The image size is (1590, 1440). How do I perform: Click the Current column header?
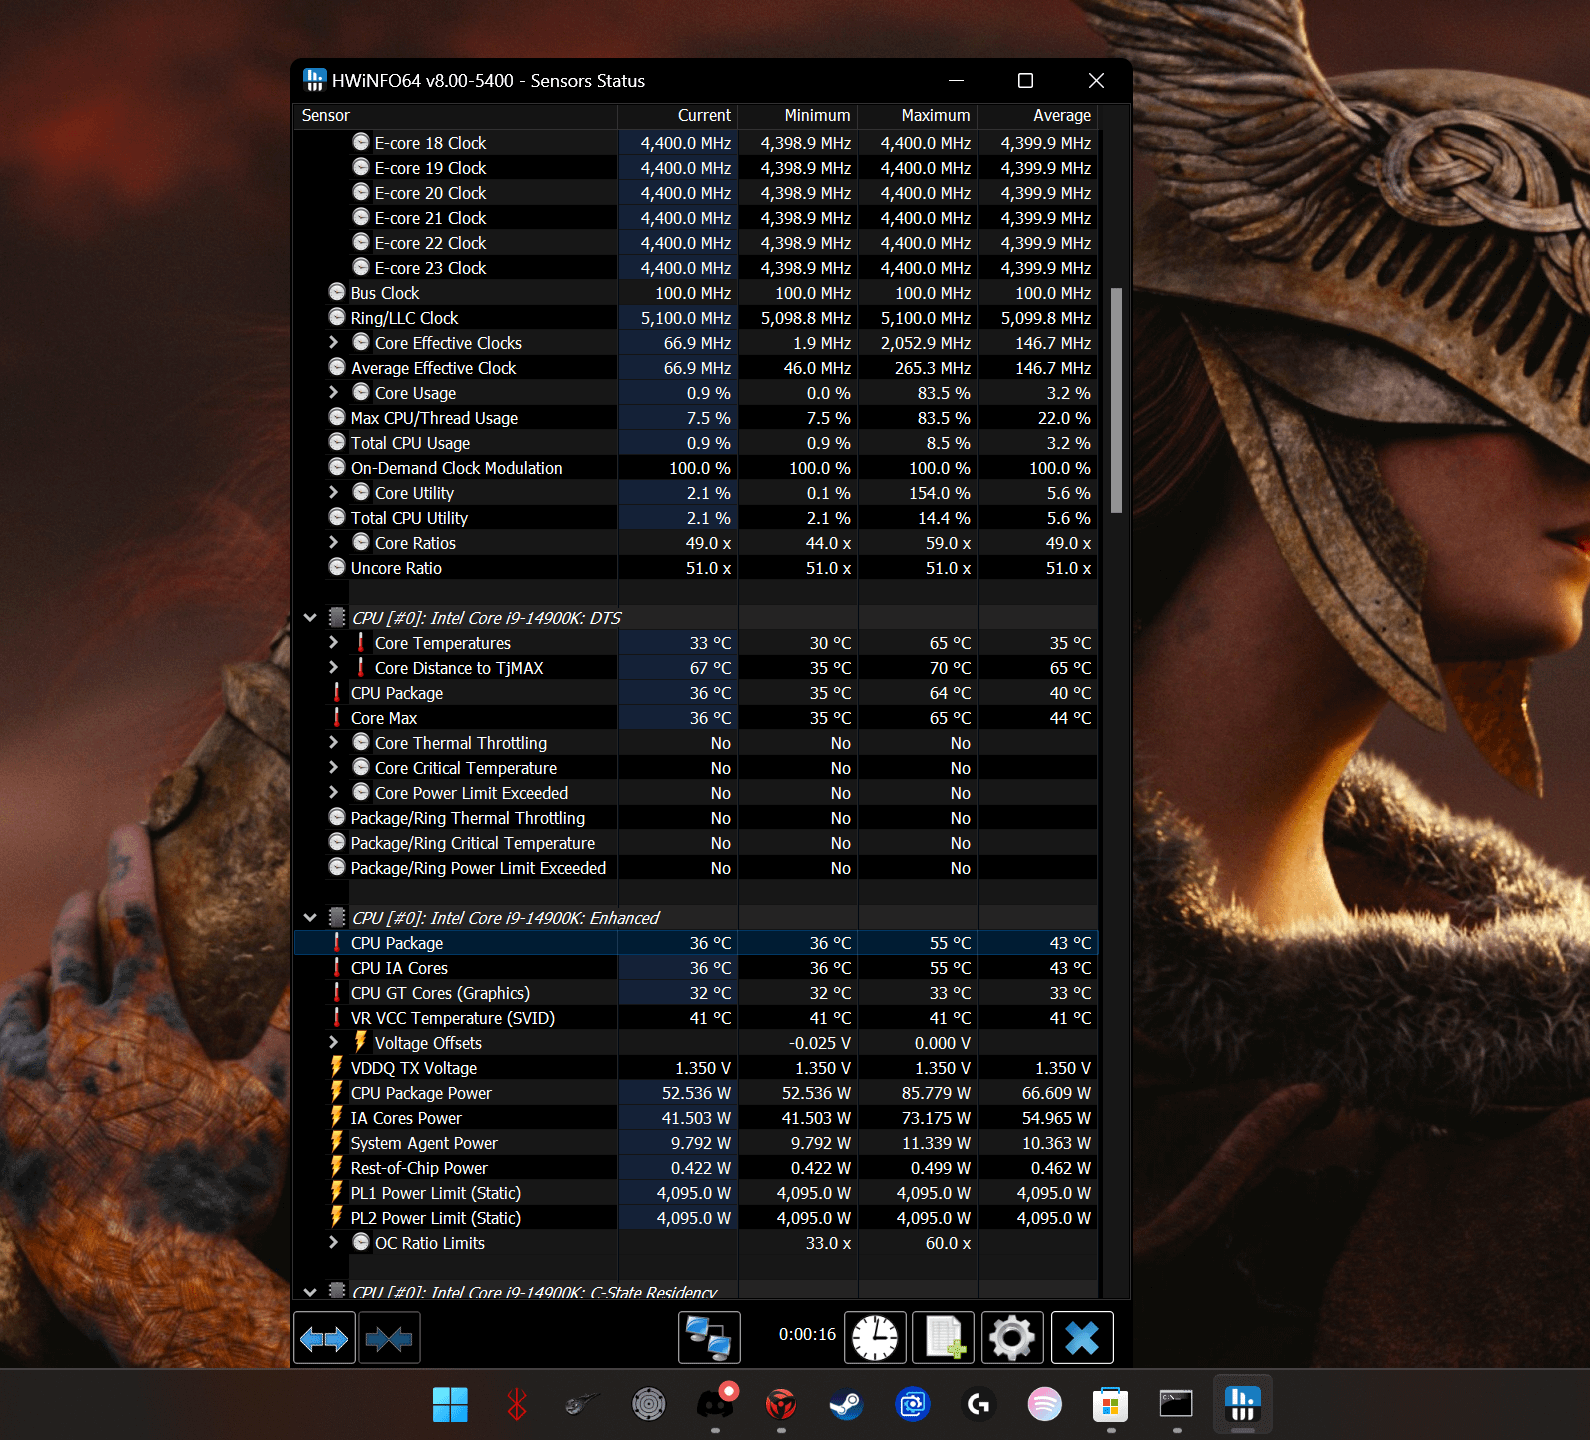coord(678,116)
